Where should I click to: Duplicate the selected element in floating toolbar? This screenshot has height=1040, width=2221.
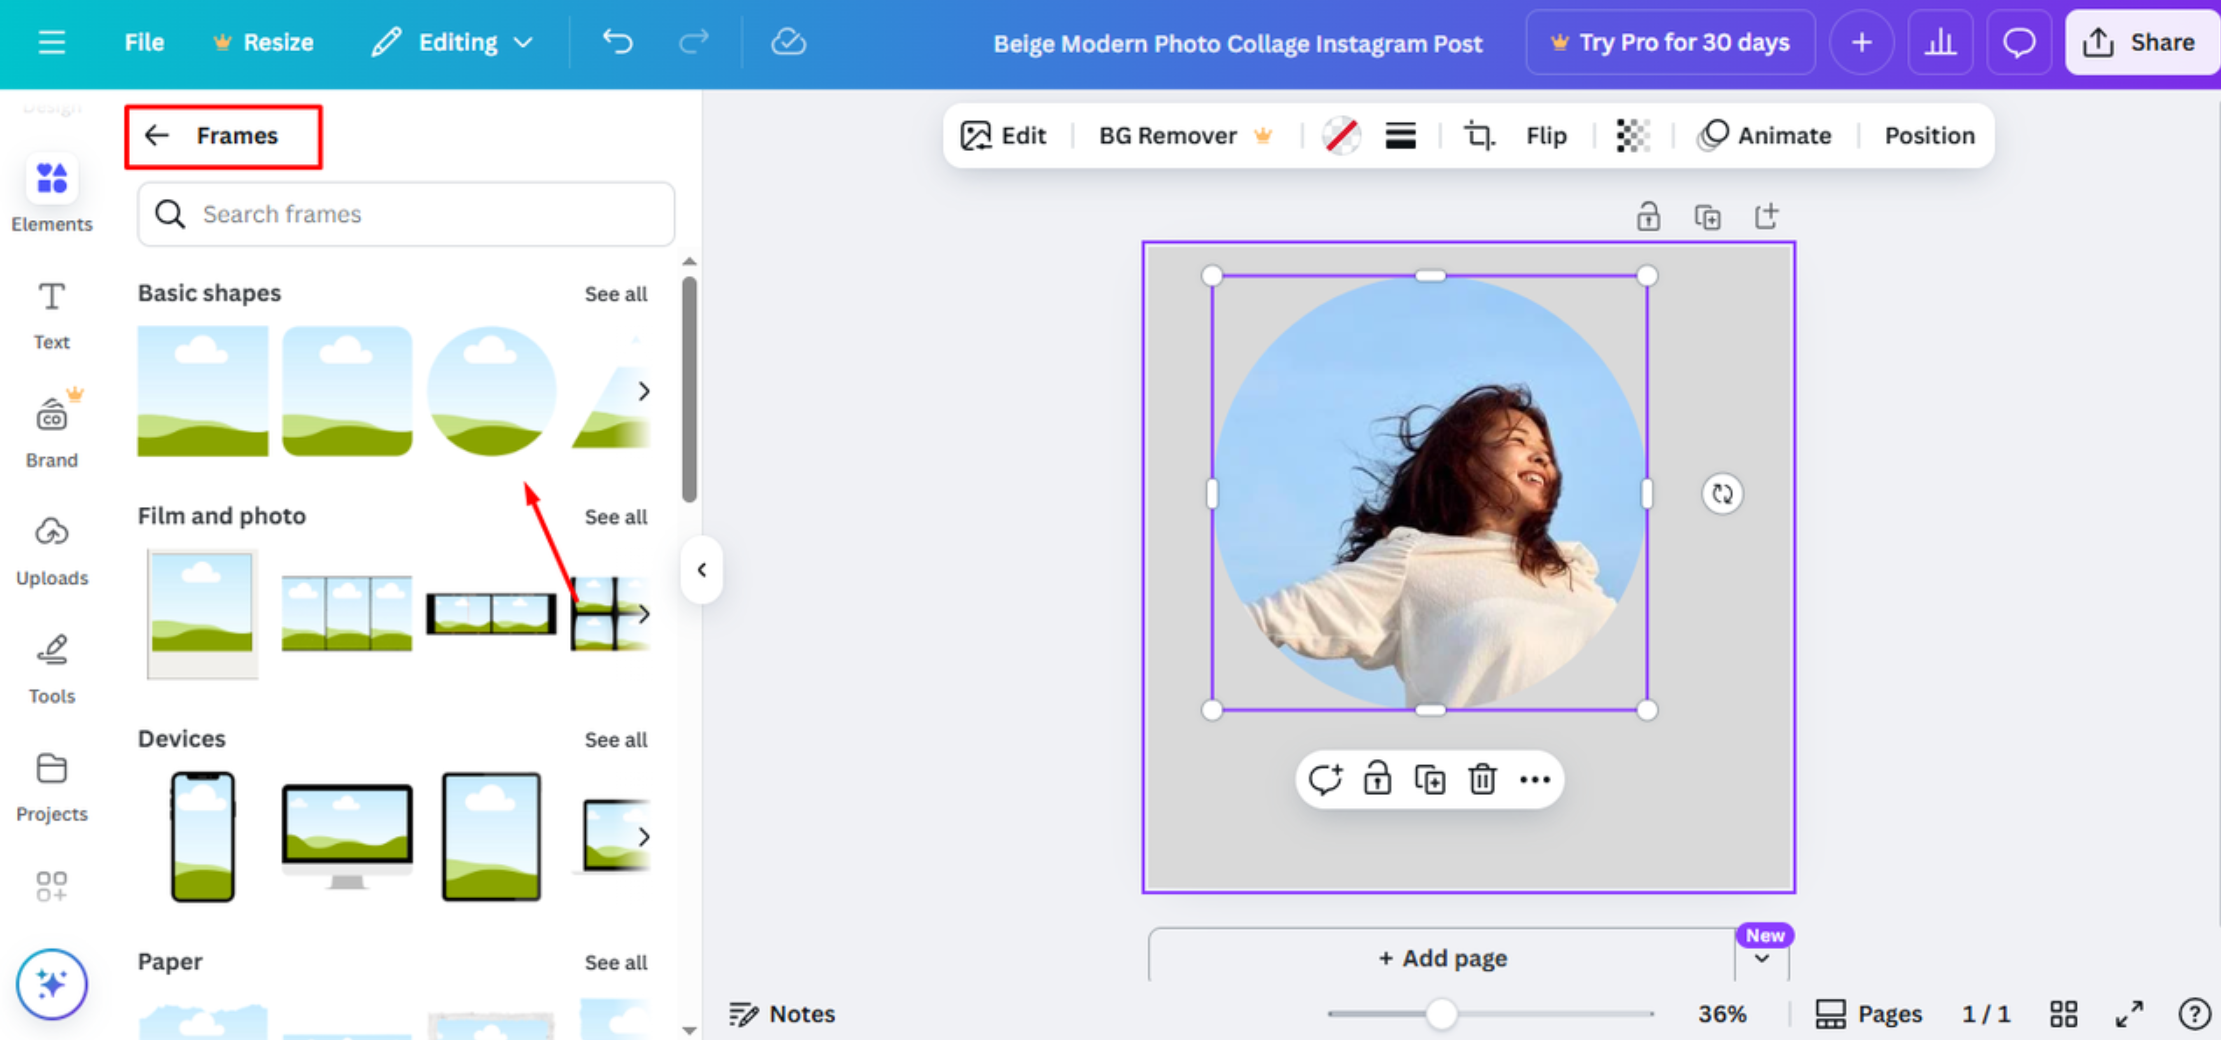[x=1430, y=779]
